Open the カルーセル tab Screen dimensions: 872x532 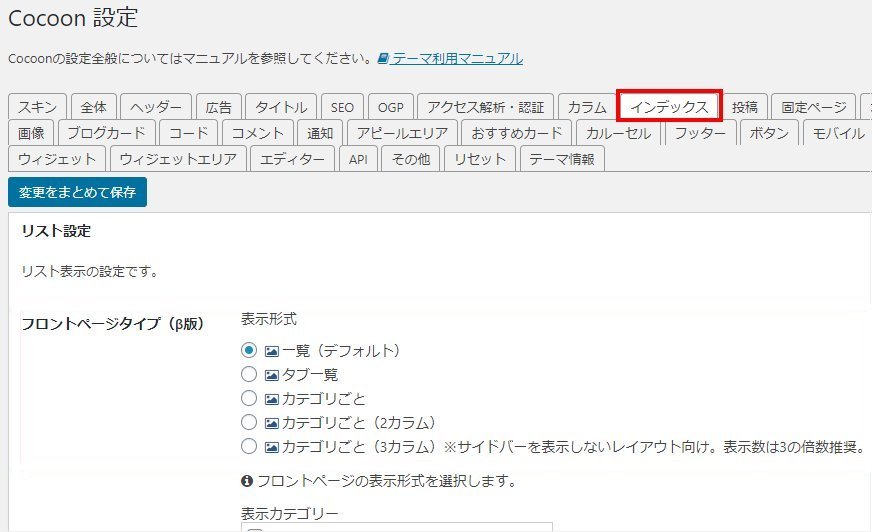[x=618, y=133]
